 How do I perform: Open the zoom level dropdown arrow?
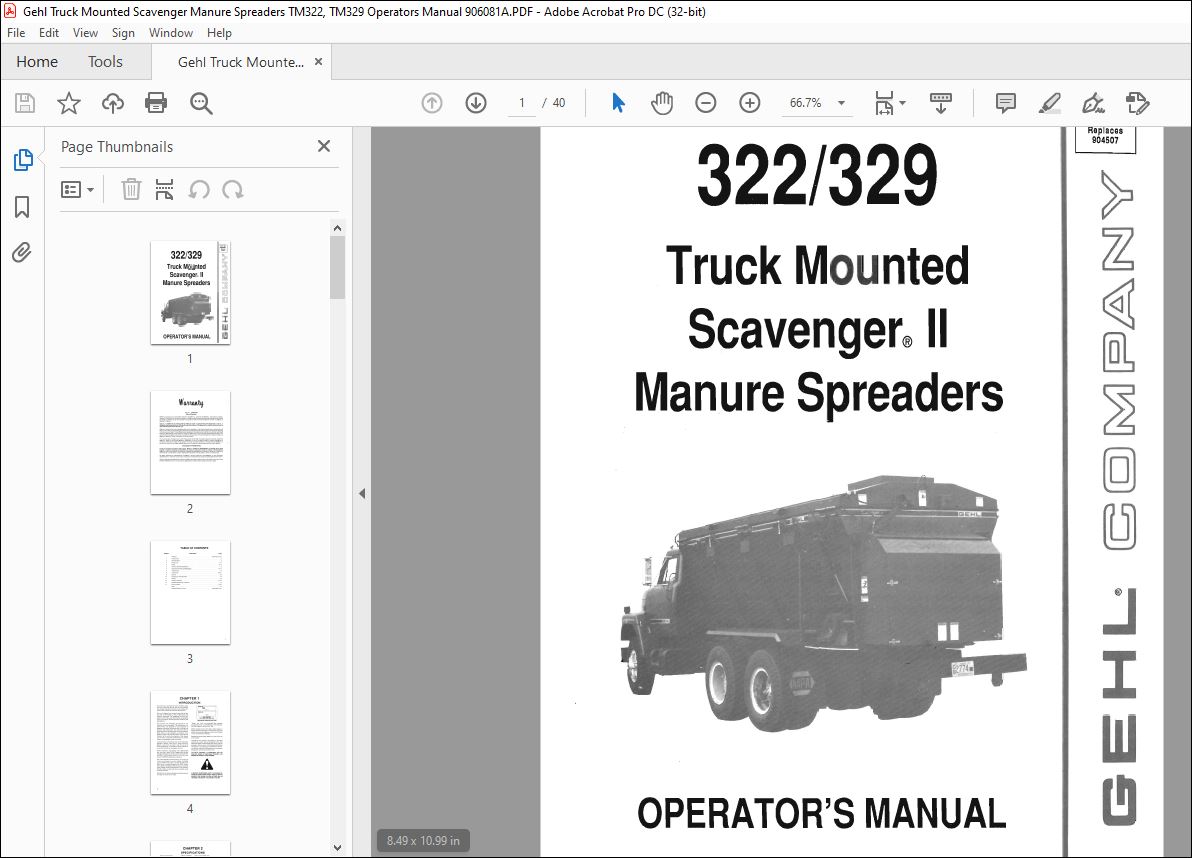click(x=842, y=103)
